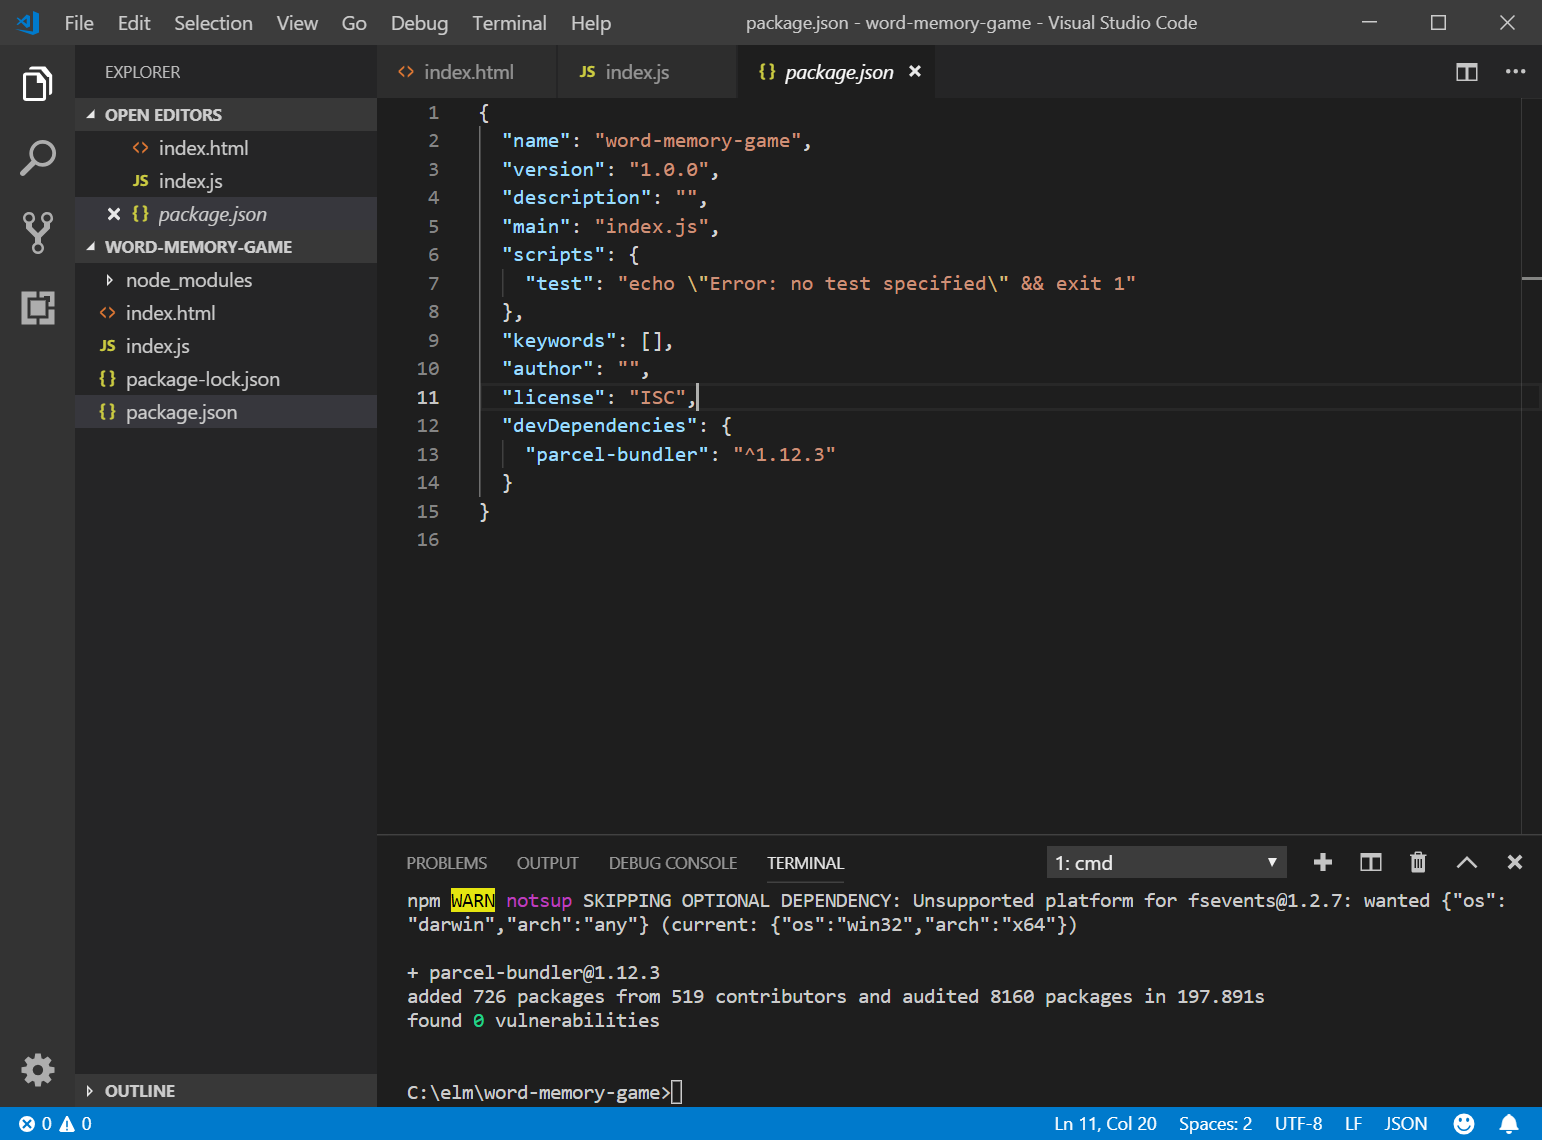
Task: Click the errors count status icon
Action: [x=35, y=1124]
